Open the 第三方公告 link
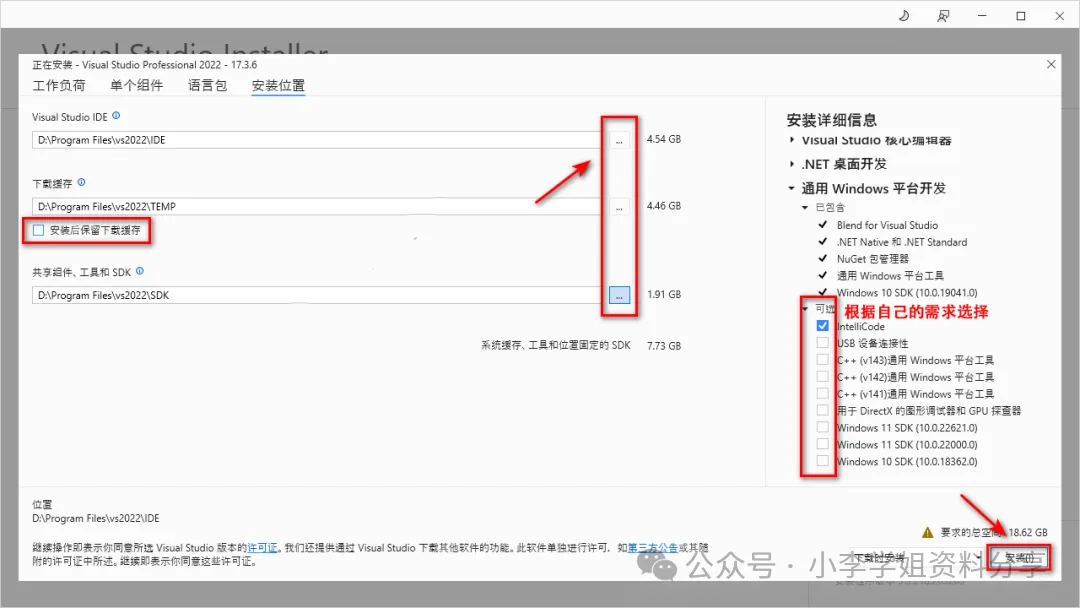Screen dimensions: 1080x608 [x=653, y=547]
